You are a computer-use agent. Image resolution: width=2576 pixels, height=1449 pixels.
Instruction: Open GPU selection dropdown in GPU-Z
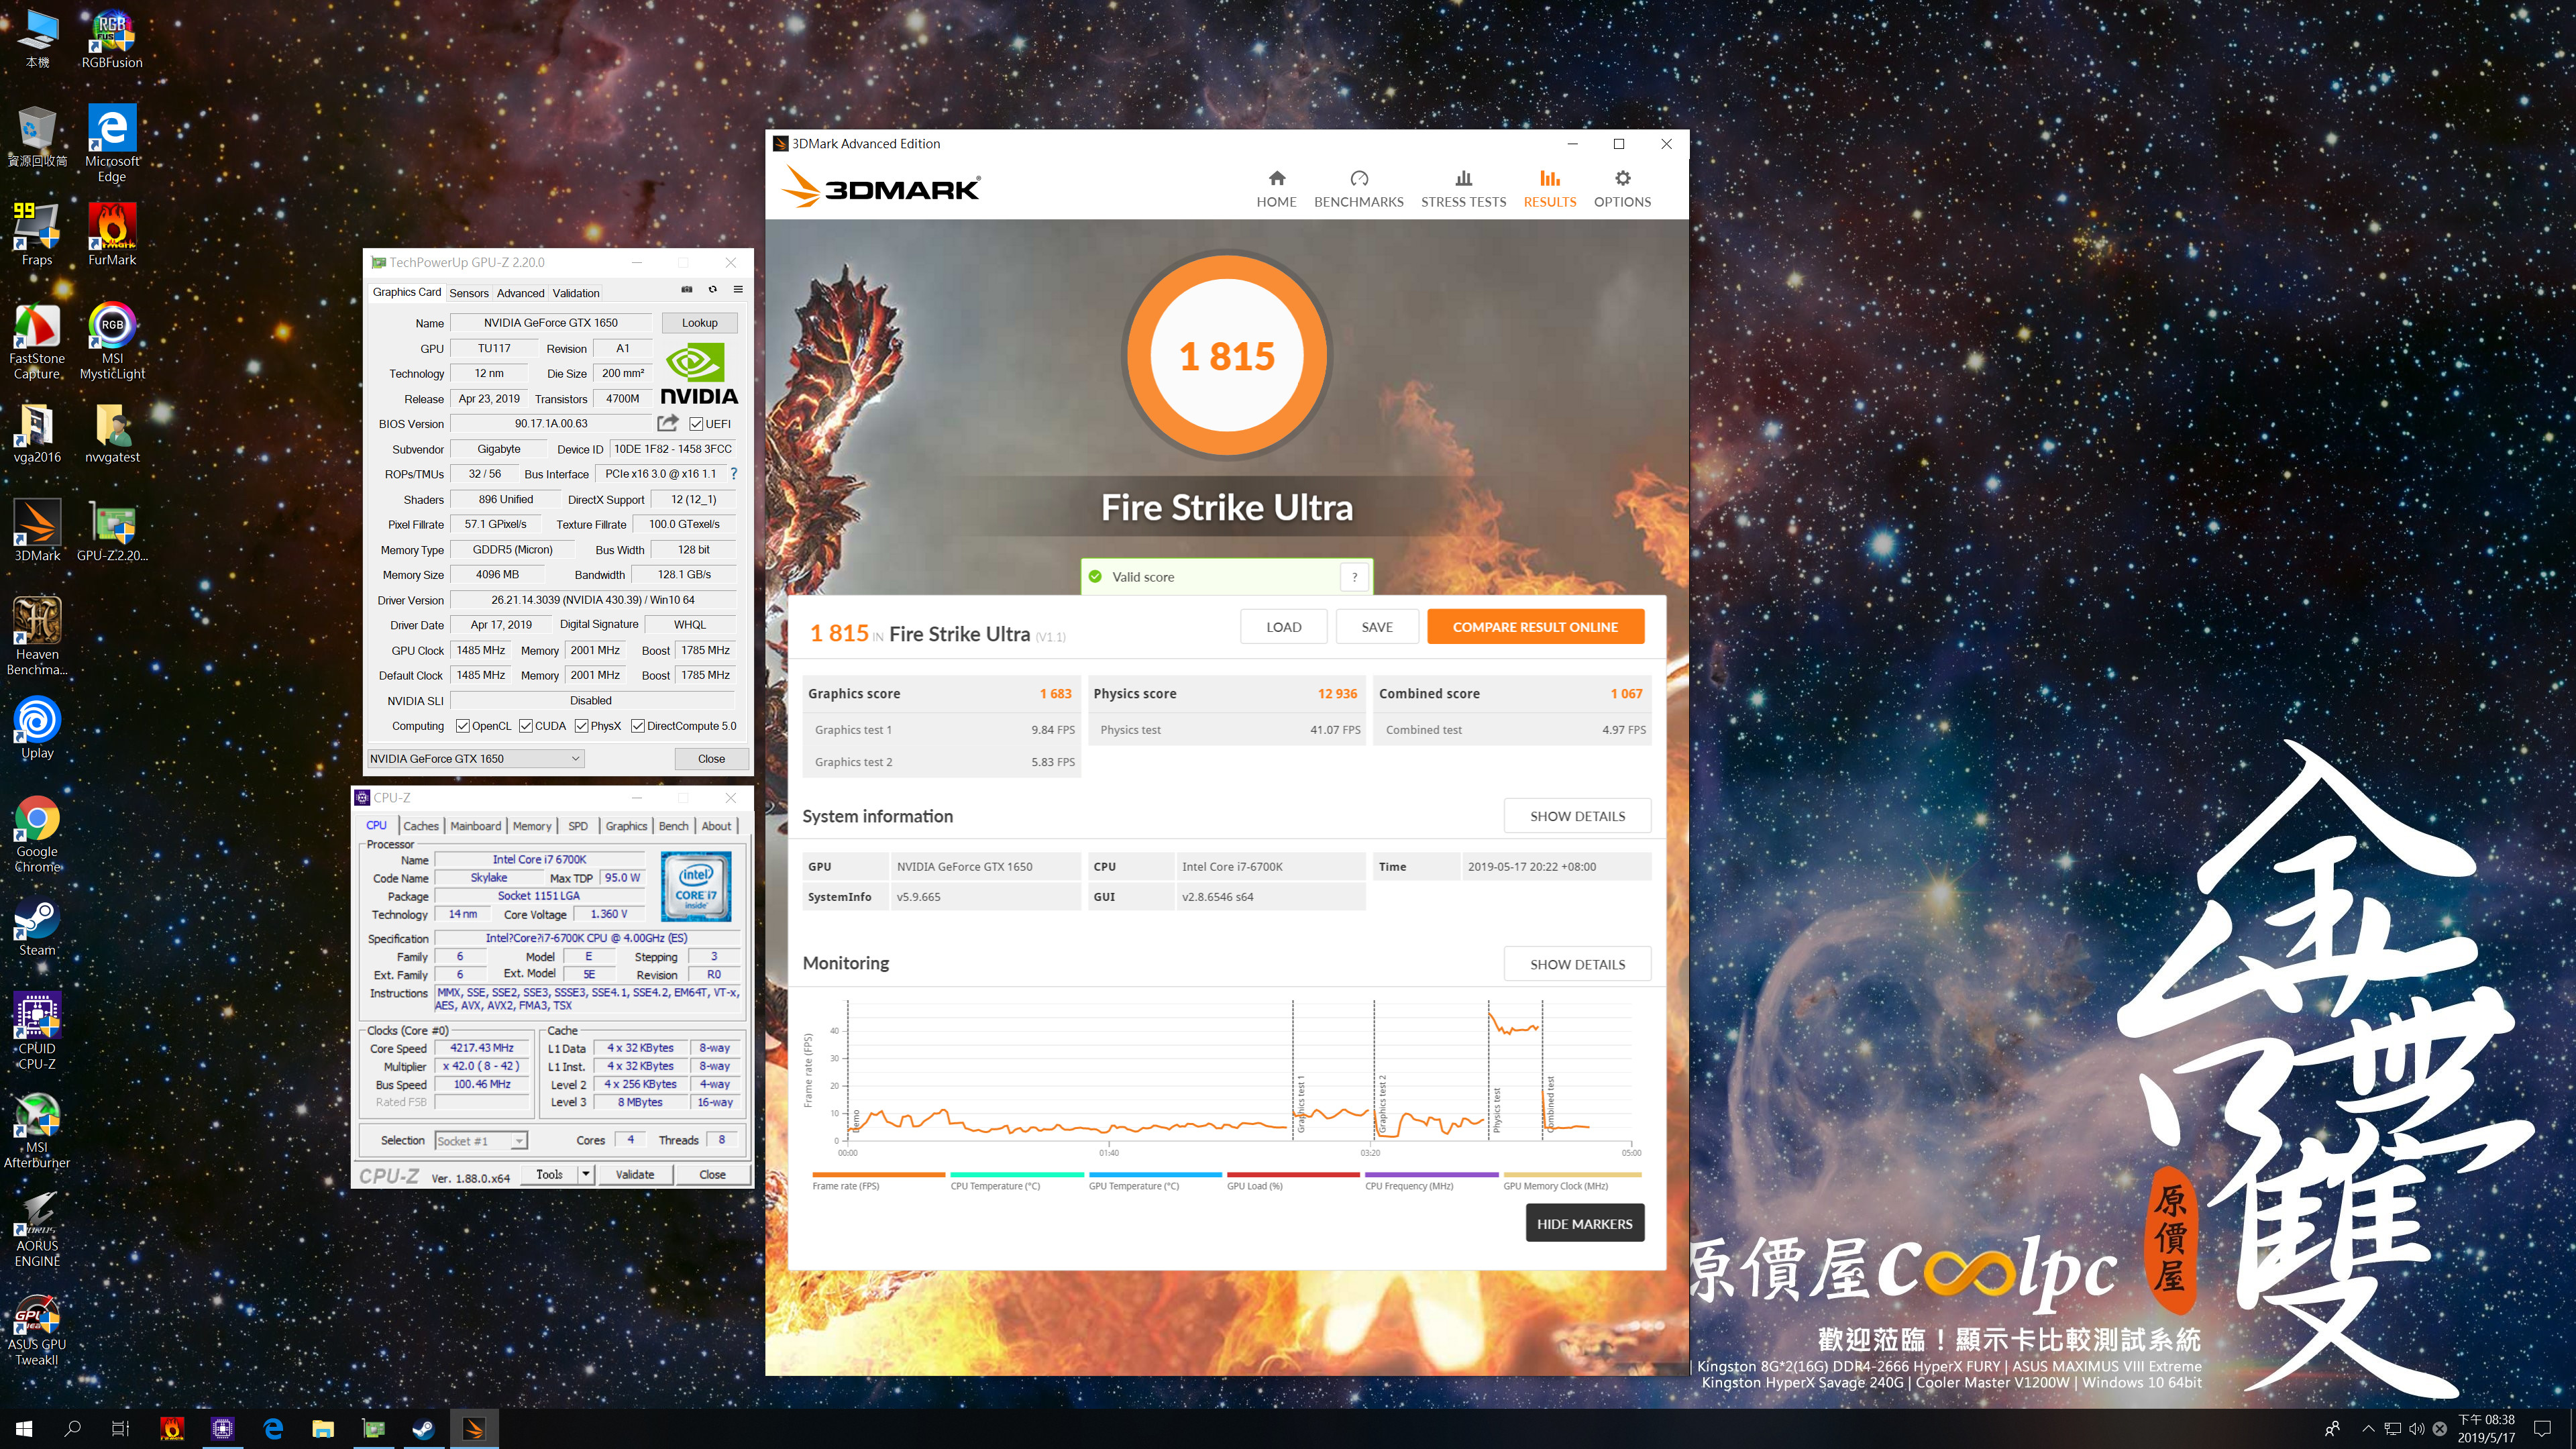coord(475,758)
